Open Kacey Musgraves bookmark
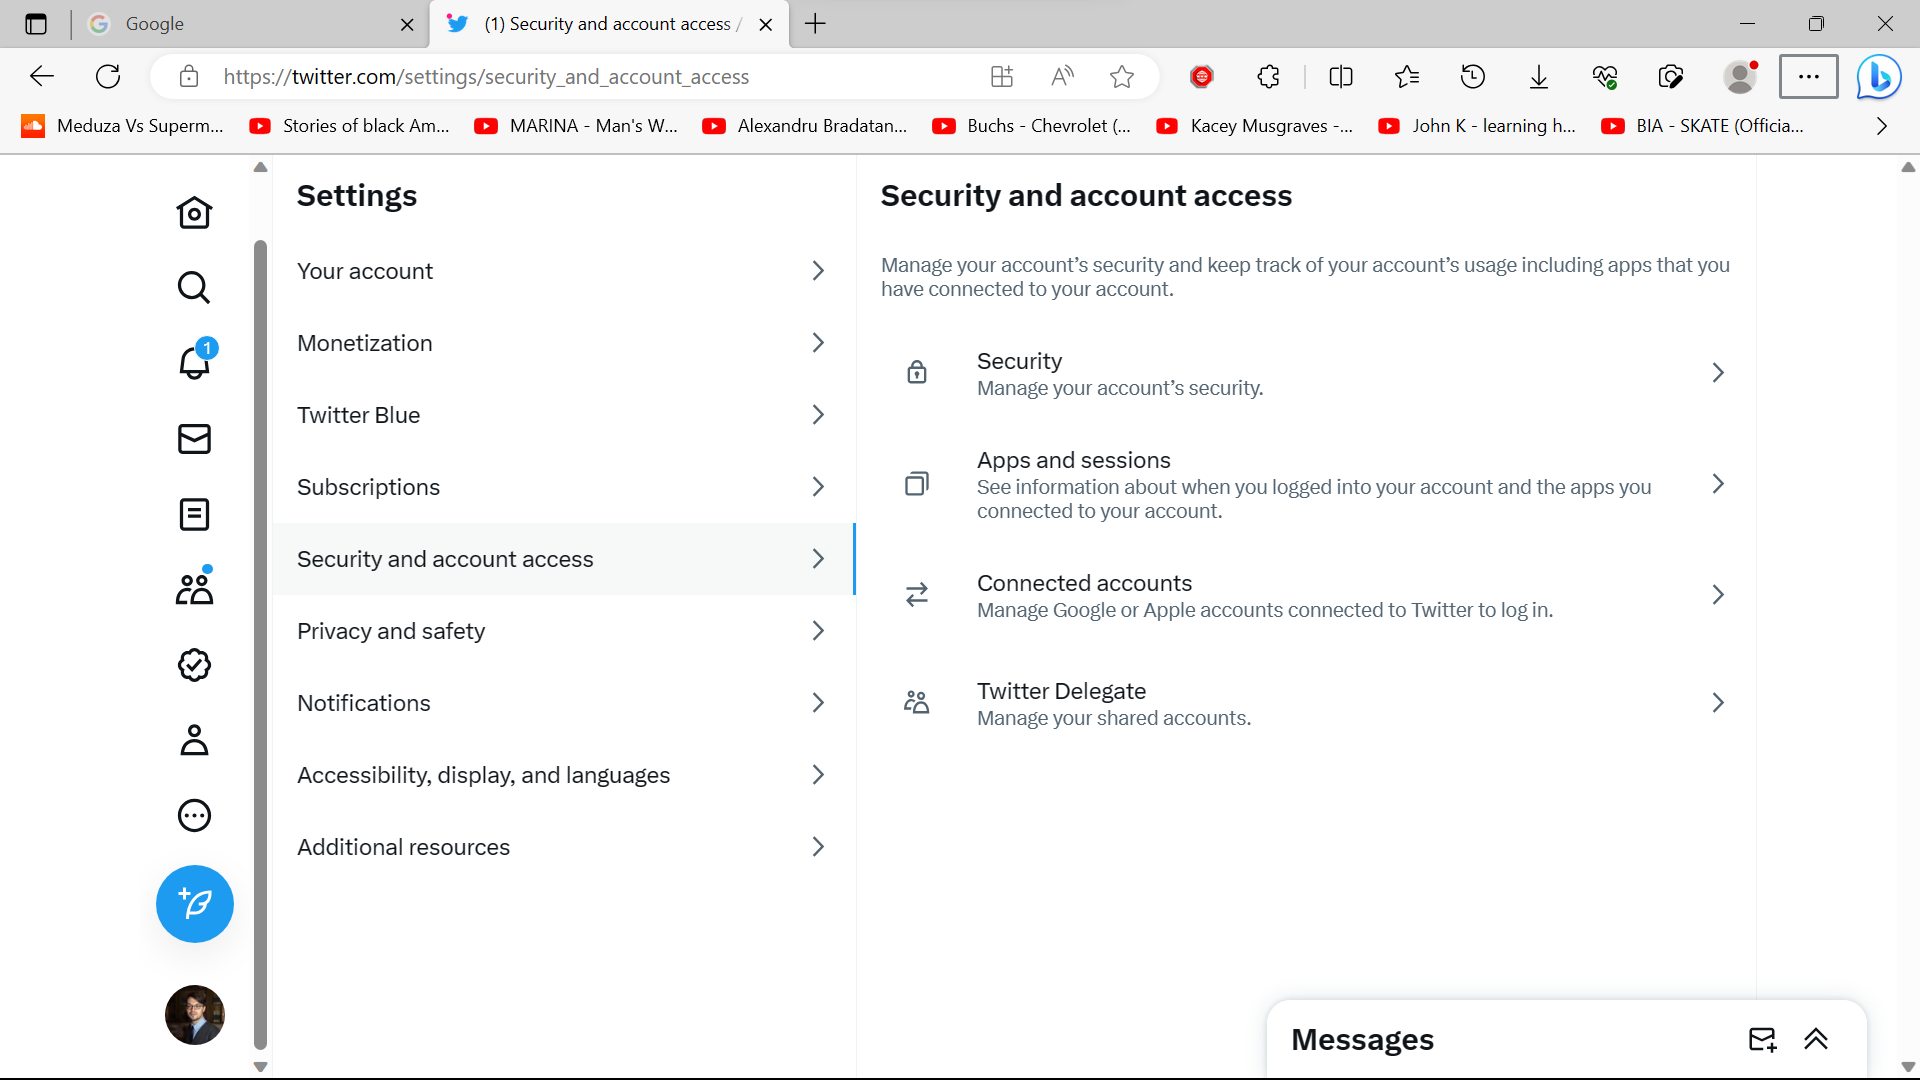 click(x=1256, y=126)
